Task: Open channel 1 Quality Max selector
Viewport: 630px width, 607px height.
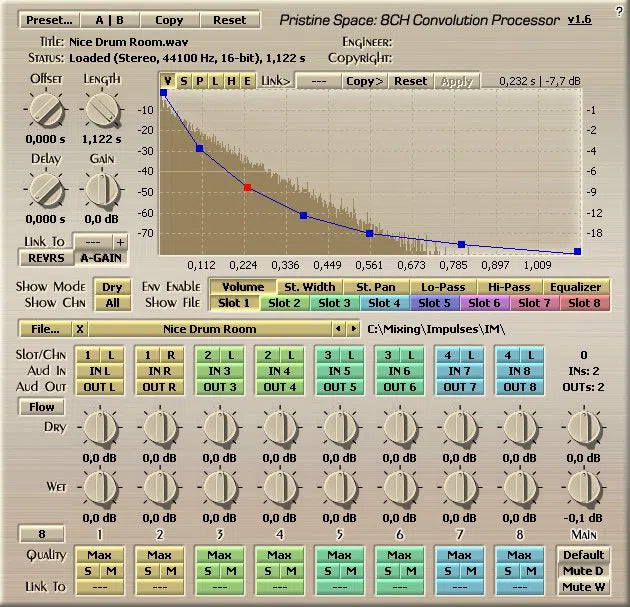Action: point(98,555)
